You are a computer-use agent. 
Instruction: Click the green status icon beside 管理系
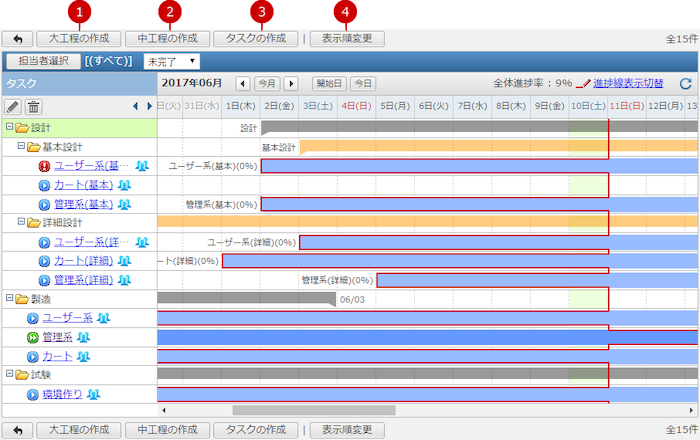[x=33, y=337]
